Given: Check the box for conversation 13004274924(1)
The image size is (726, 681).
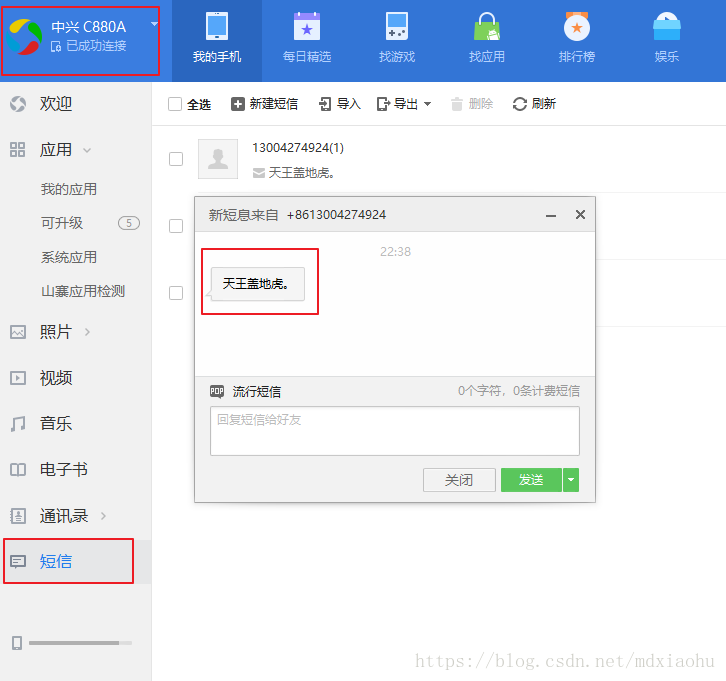Looking at the screenshot, I should click(x=175, y=159).
